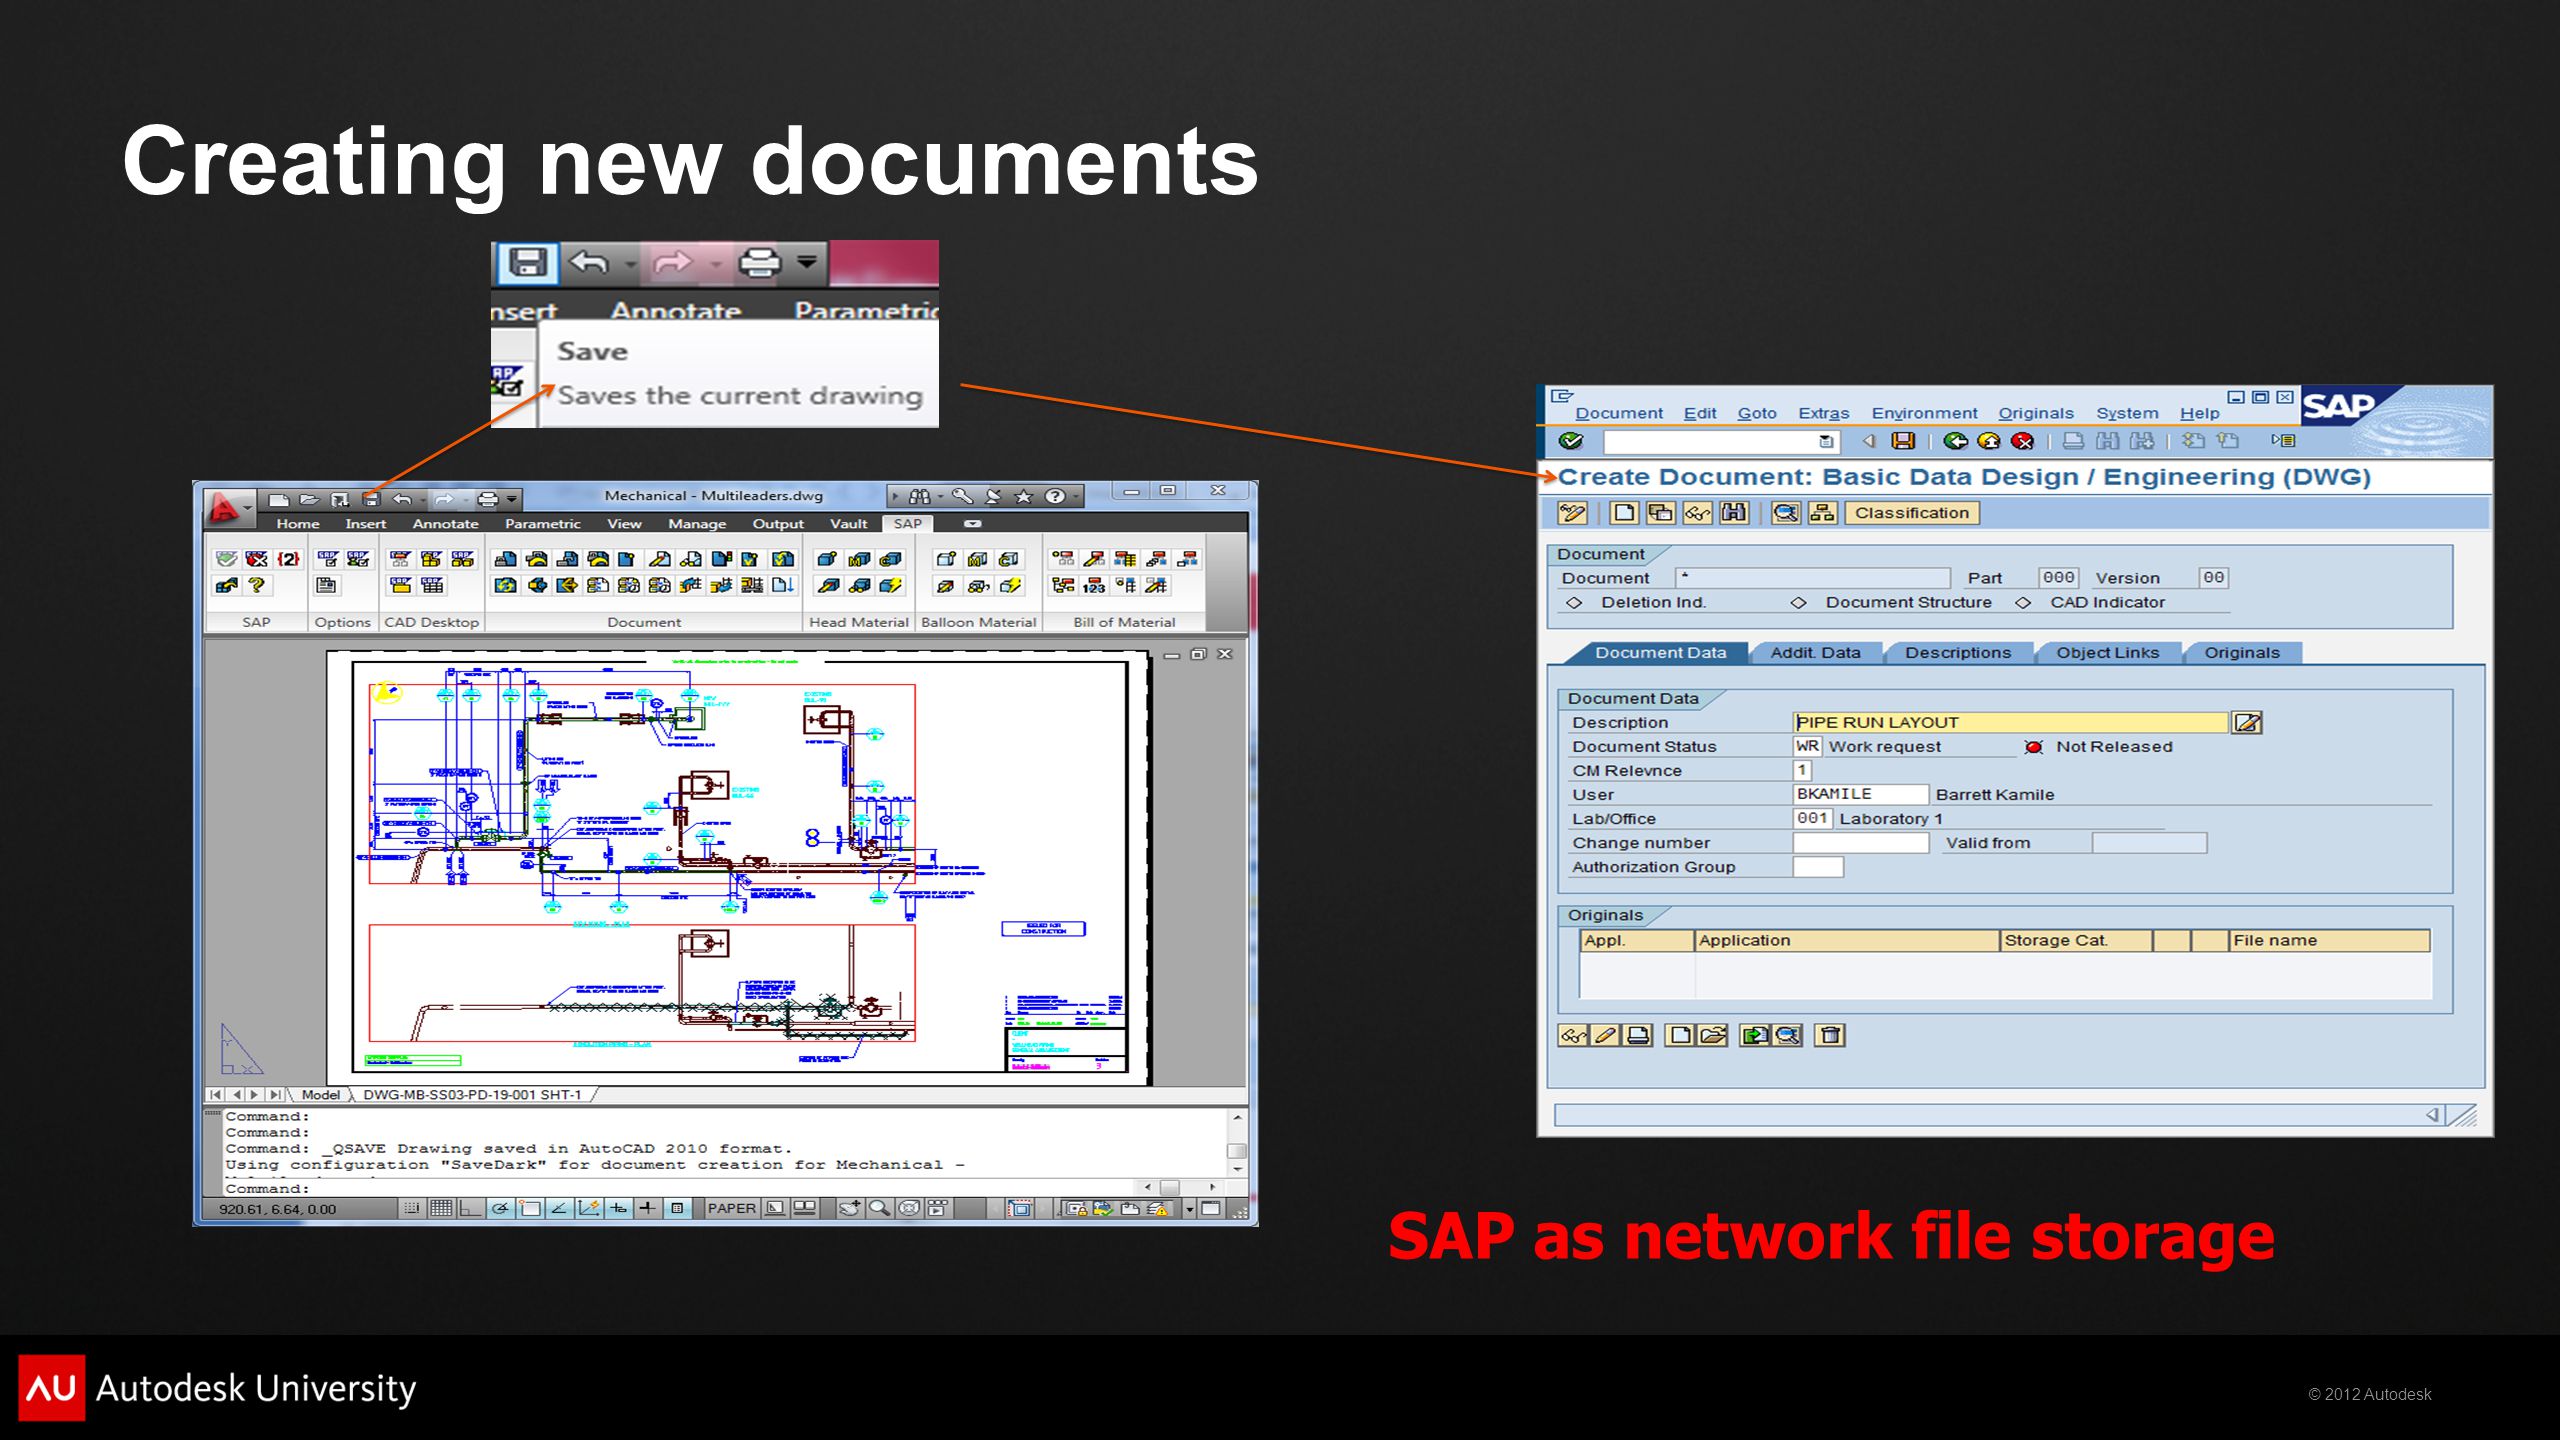Click the Descriptions tab in SAP
Image resolution: width=2560 pixels, height=1440 pixels.
point(1957,653)
